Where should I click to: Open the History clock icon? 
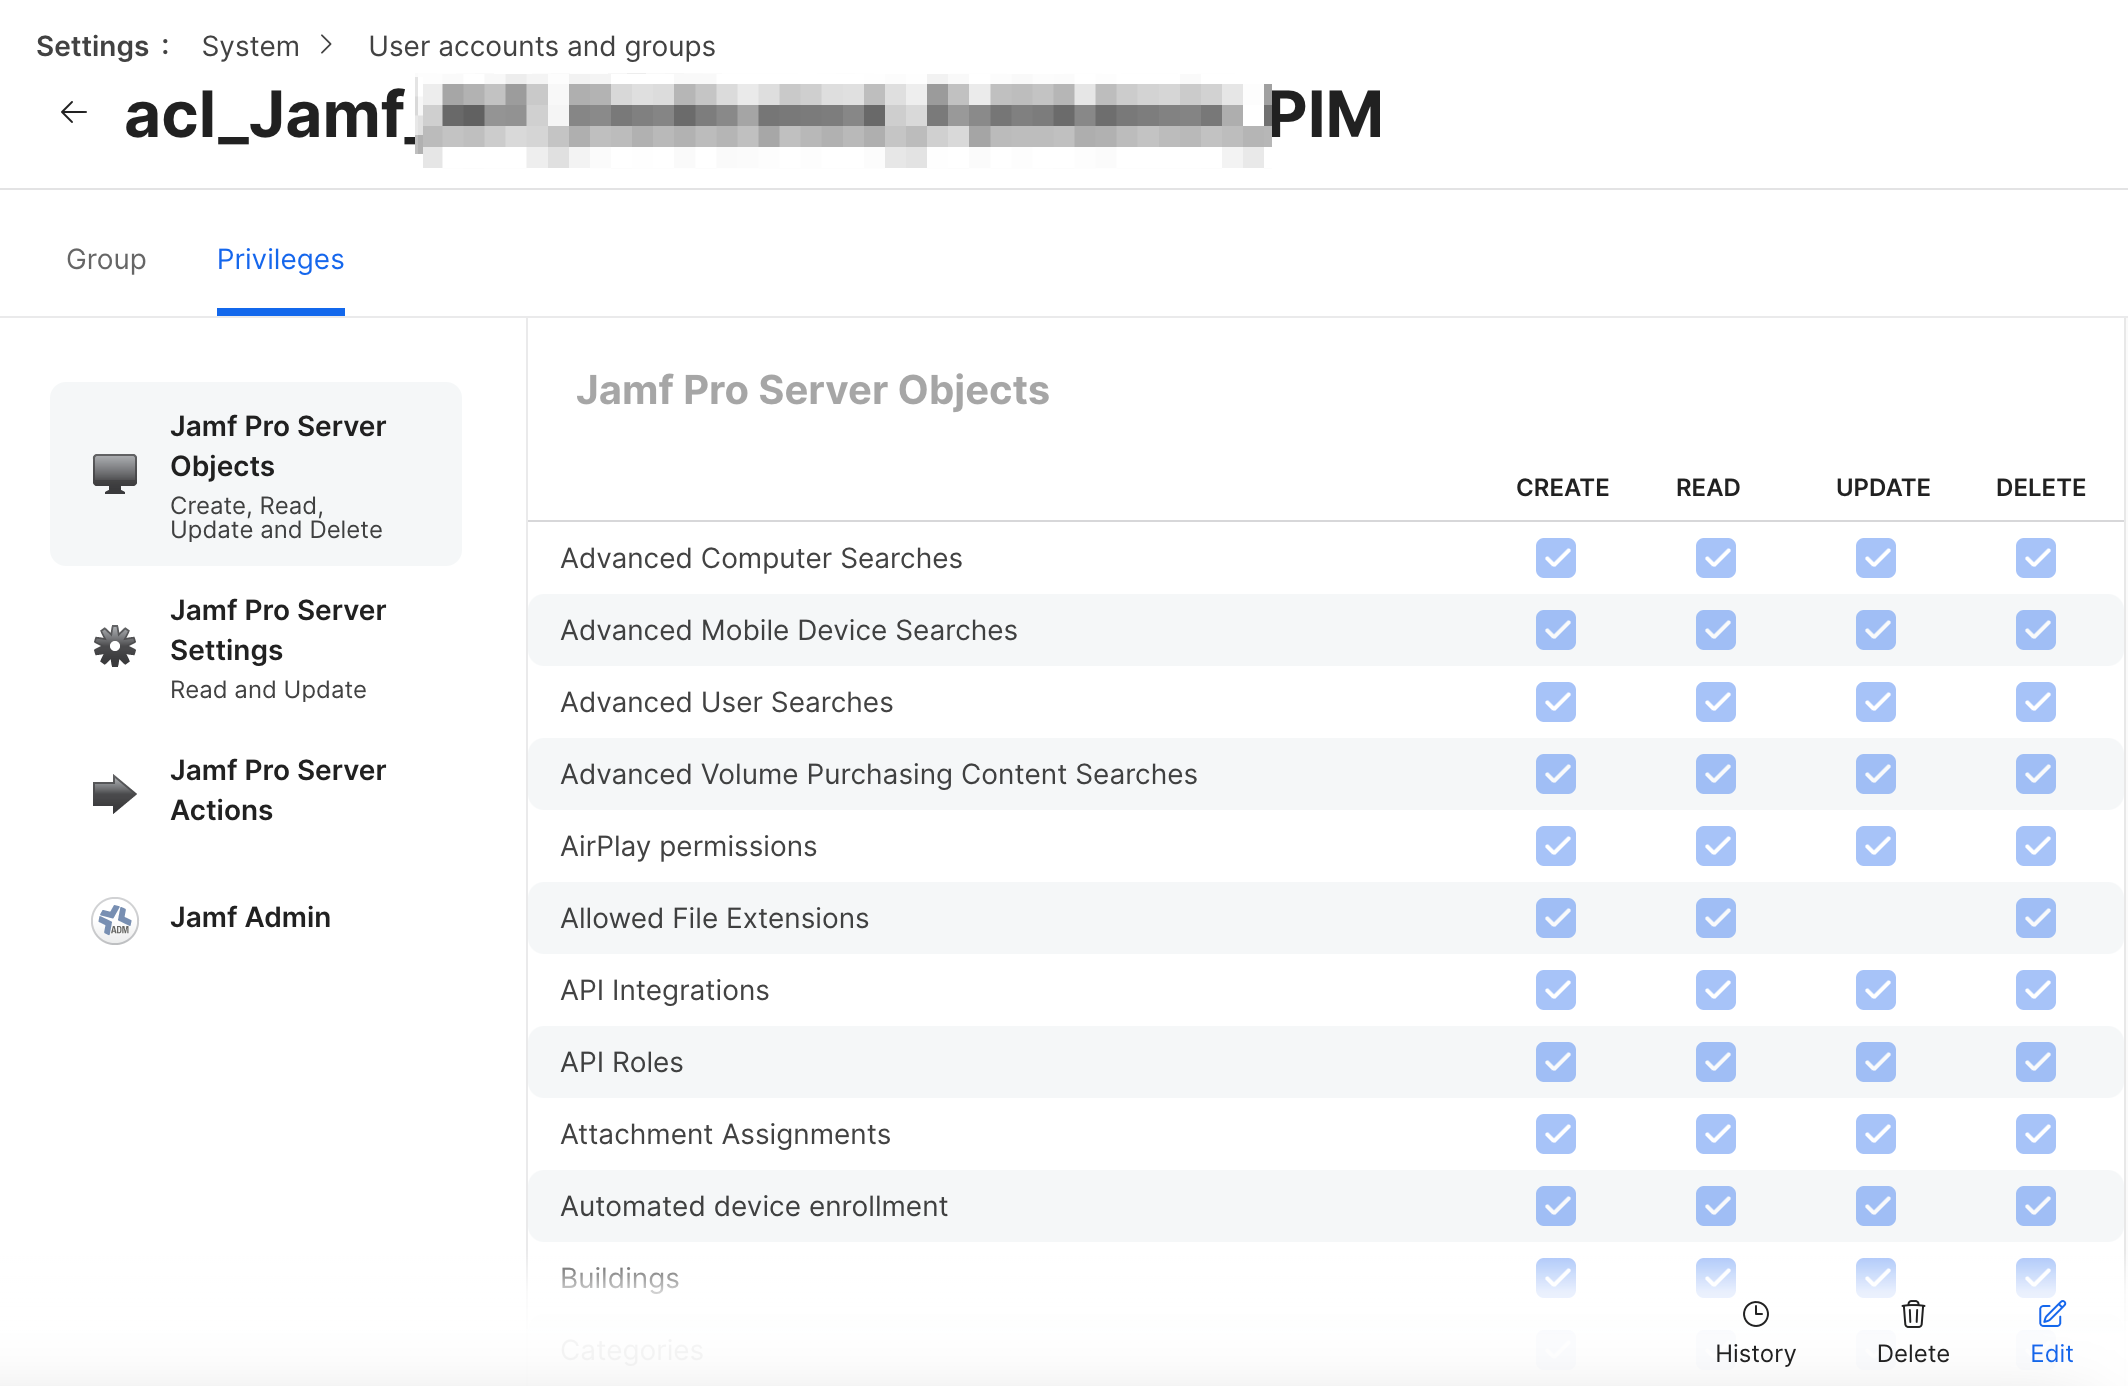[x=1755, y=1314]
